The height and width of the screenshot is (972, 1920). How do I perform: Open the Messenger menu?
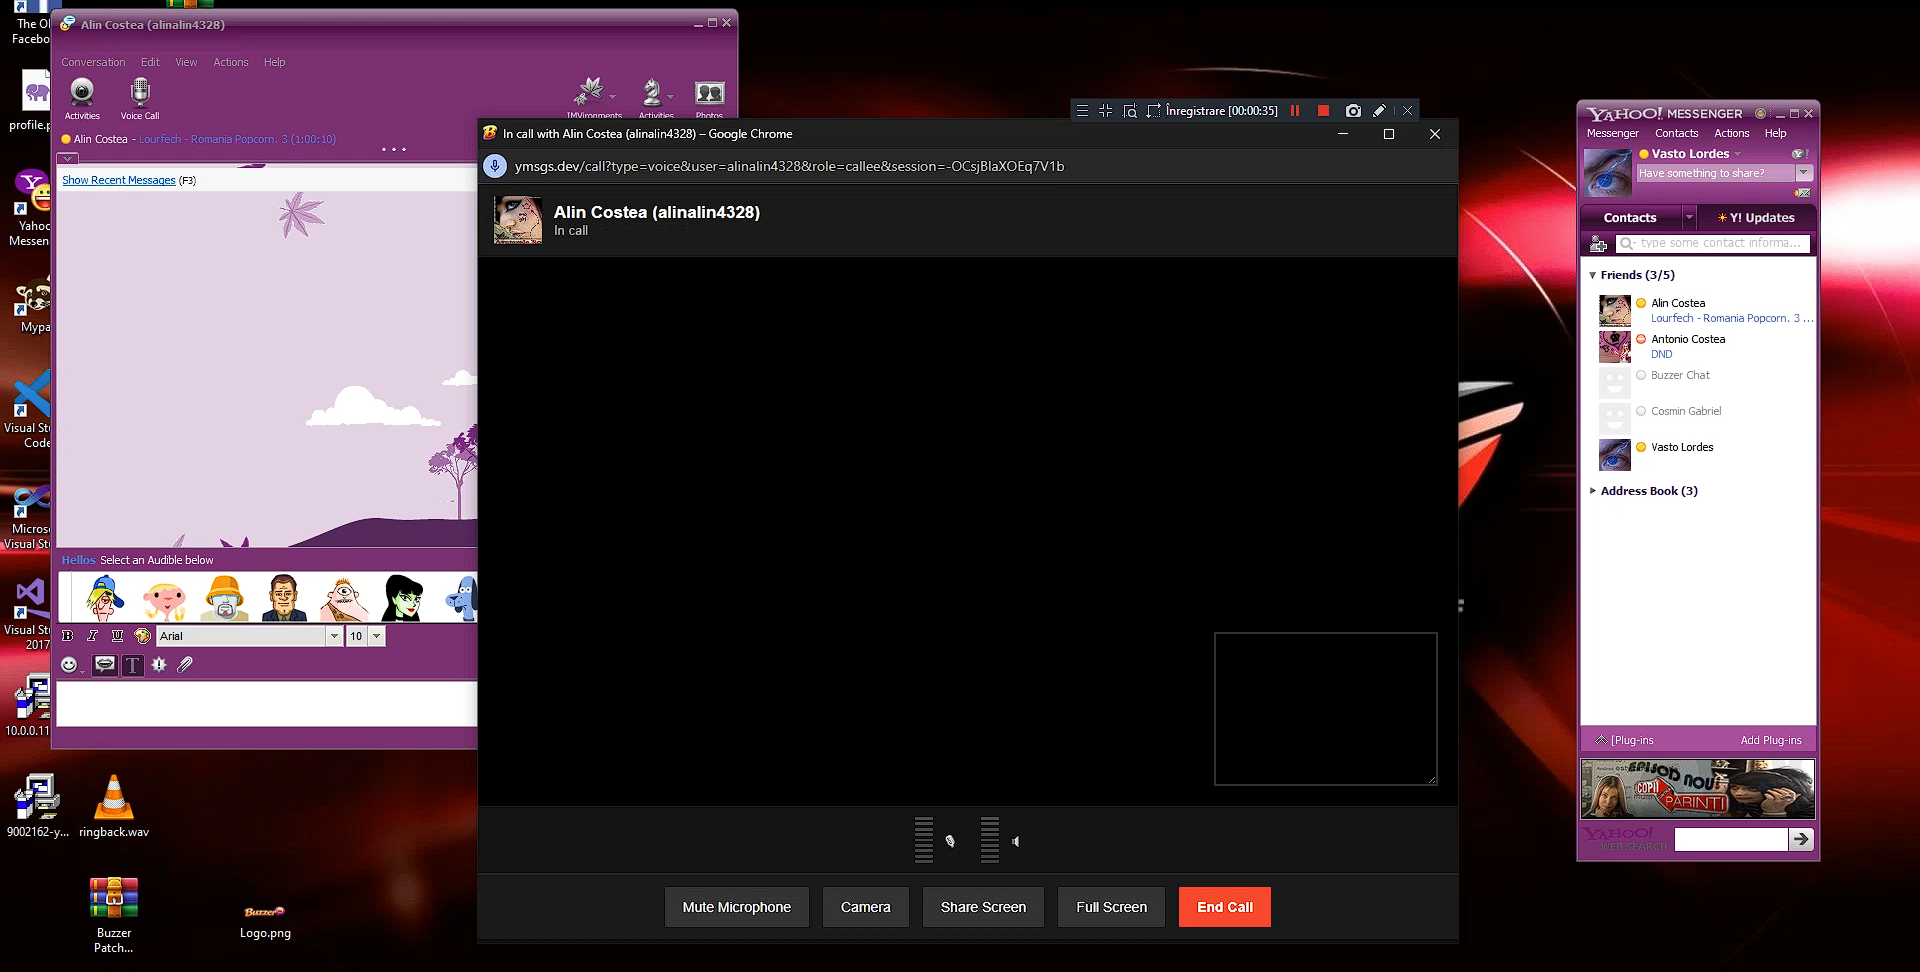pos(1612,133)
